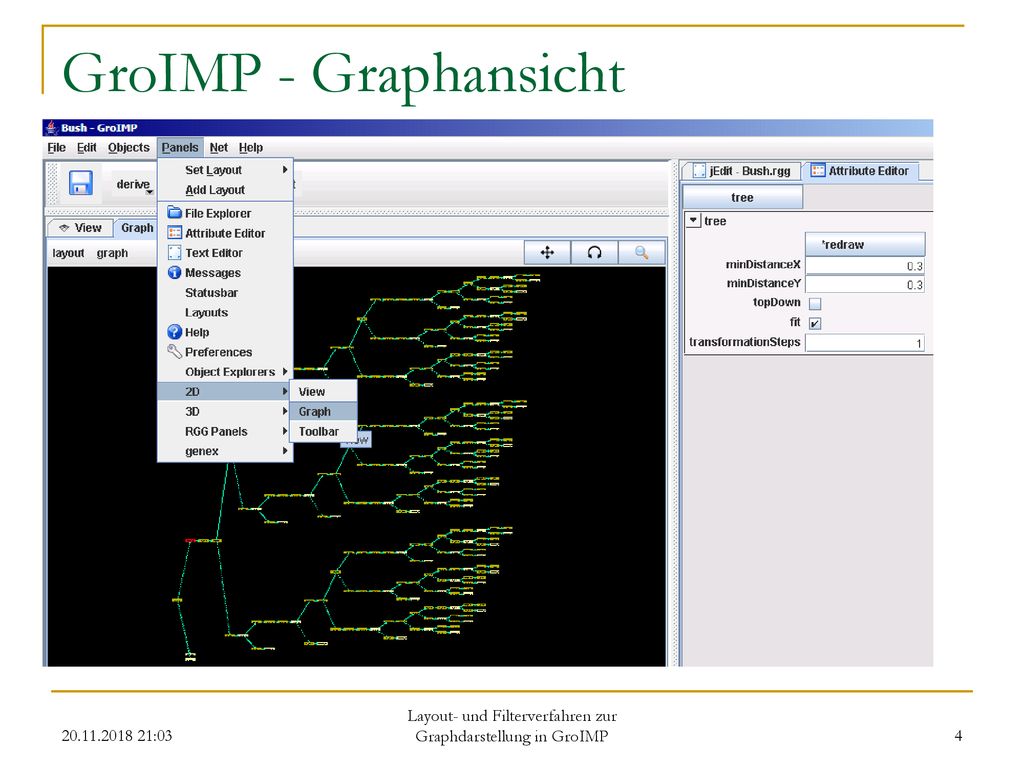This screenshot has width=1024, height=768.
Task: Open Messages panel entry
Action: (225, 273)
